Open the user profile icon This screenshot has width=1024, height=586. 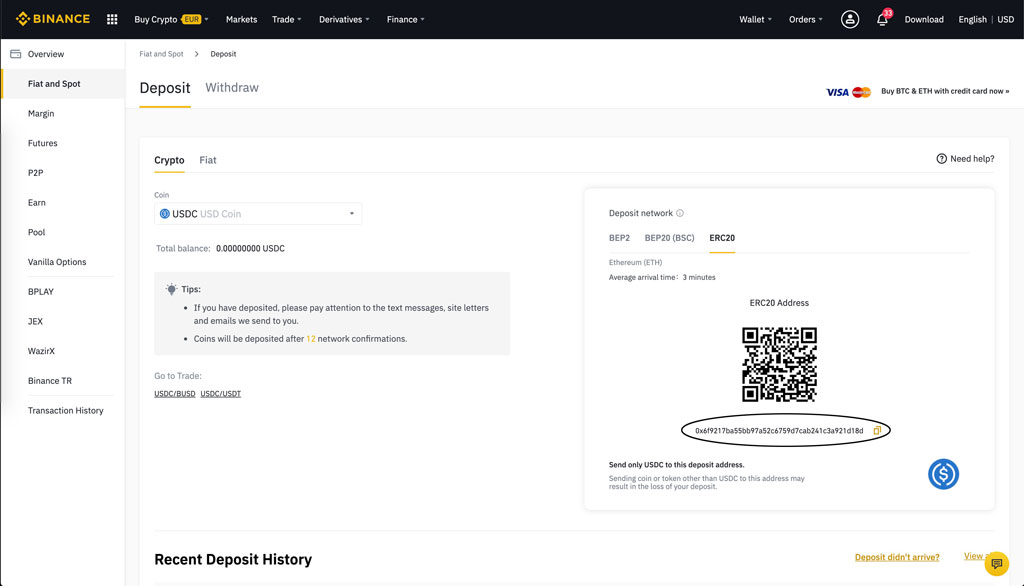point(850,20)
